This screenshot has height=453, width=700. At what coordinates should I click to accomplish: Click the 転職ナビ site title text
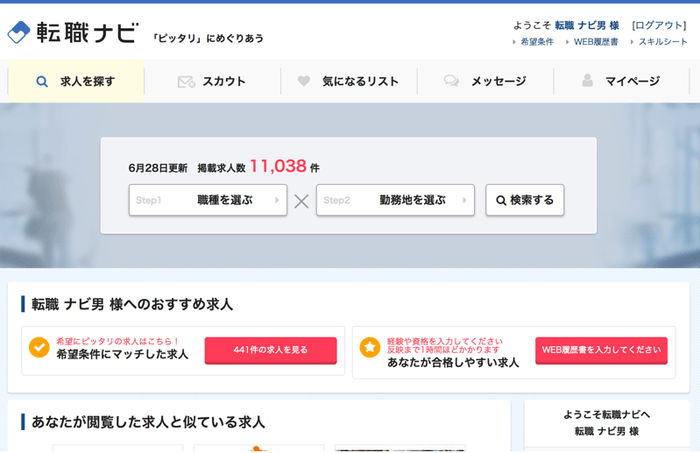click(88, 33)
